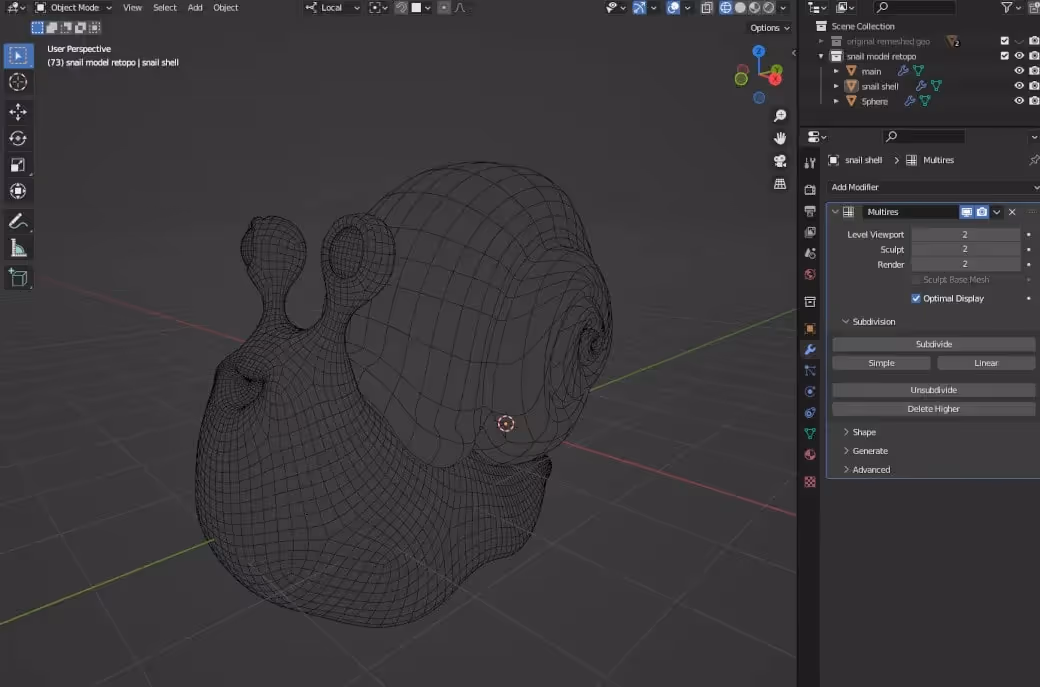This screenshot has width=1040, height=687.
Task: Open the Texture properties checker tab
Action: pyautogui.click(x=810, y=482)
